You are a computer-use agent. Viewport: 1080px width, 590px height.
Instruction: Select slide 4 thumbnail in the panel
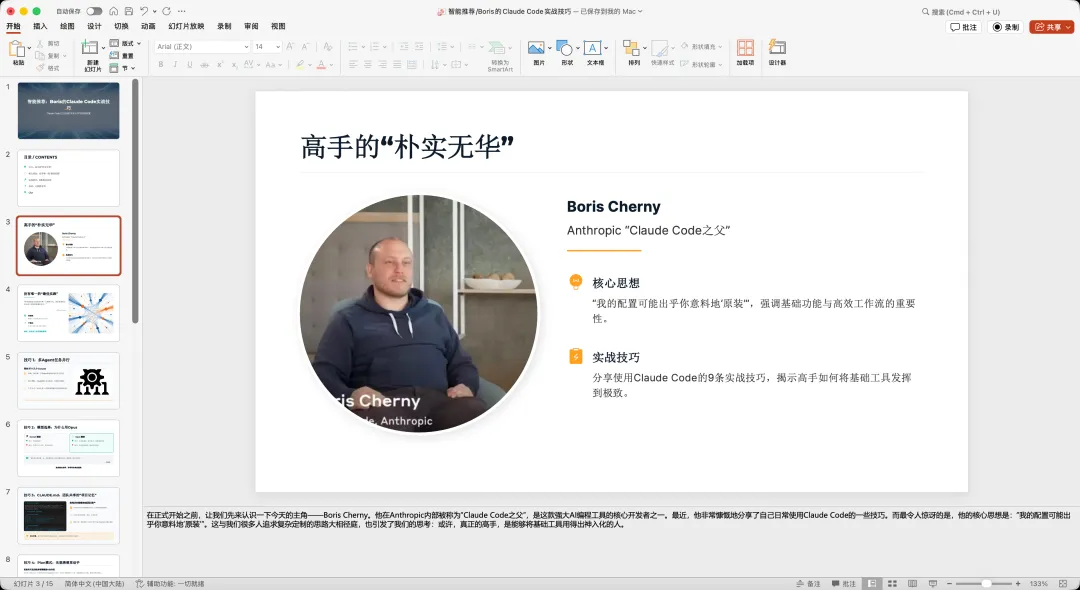coord(68,313)
